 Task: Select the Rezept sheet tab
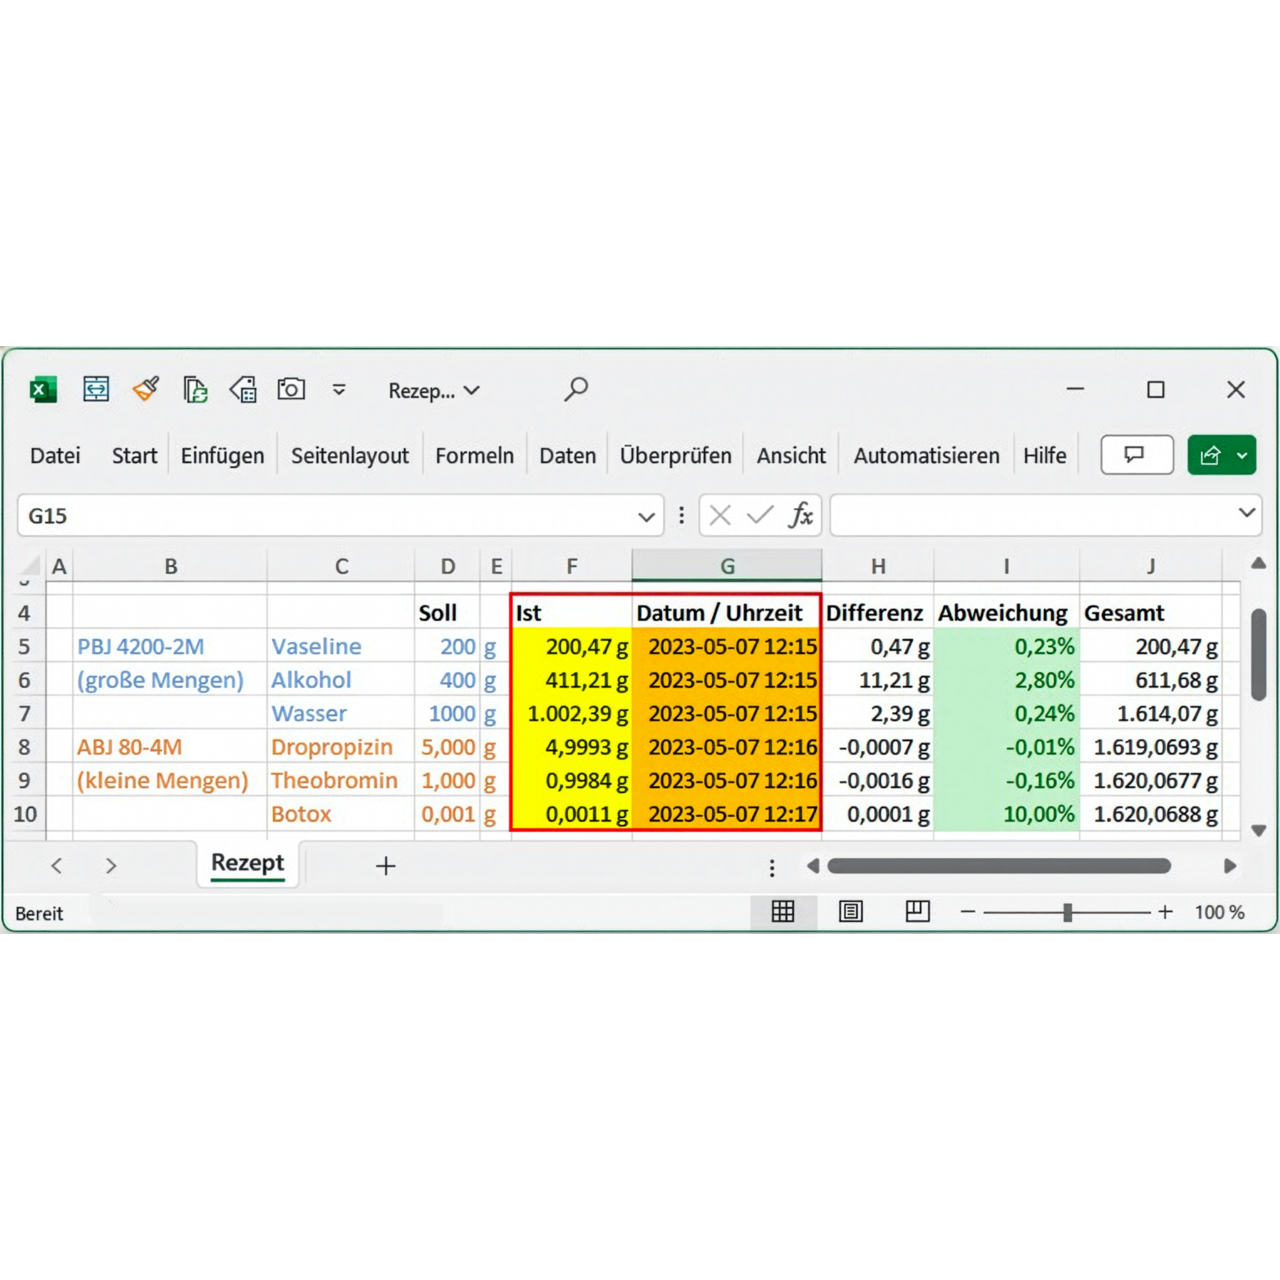(x=247, y=863)
